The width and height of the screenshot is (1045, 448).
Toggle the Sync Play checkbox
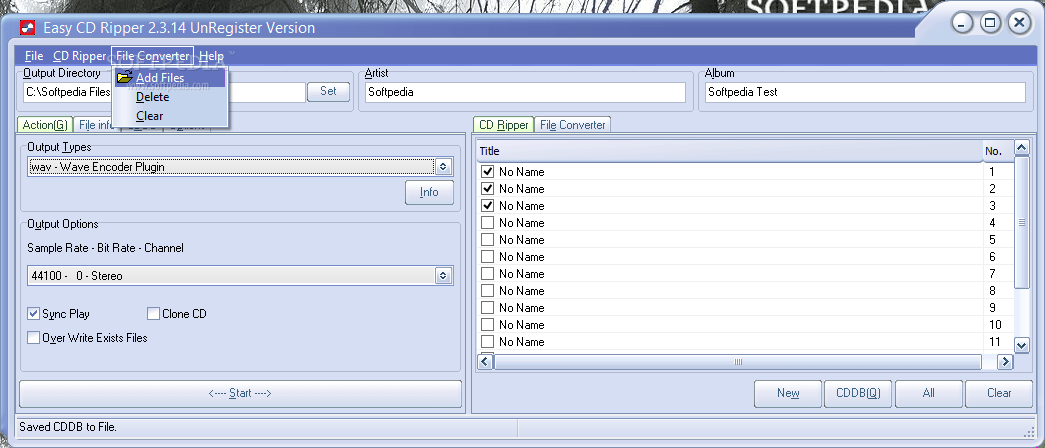pyautogui.click(x=33, y=313)
